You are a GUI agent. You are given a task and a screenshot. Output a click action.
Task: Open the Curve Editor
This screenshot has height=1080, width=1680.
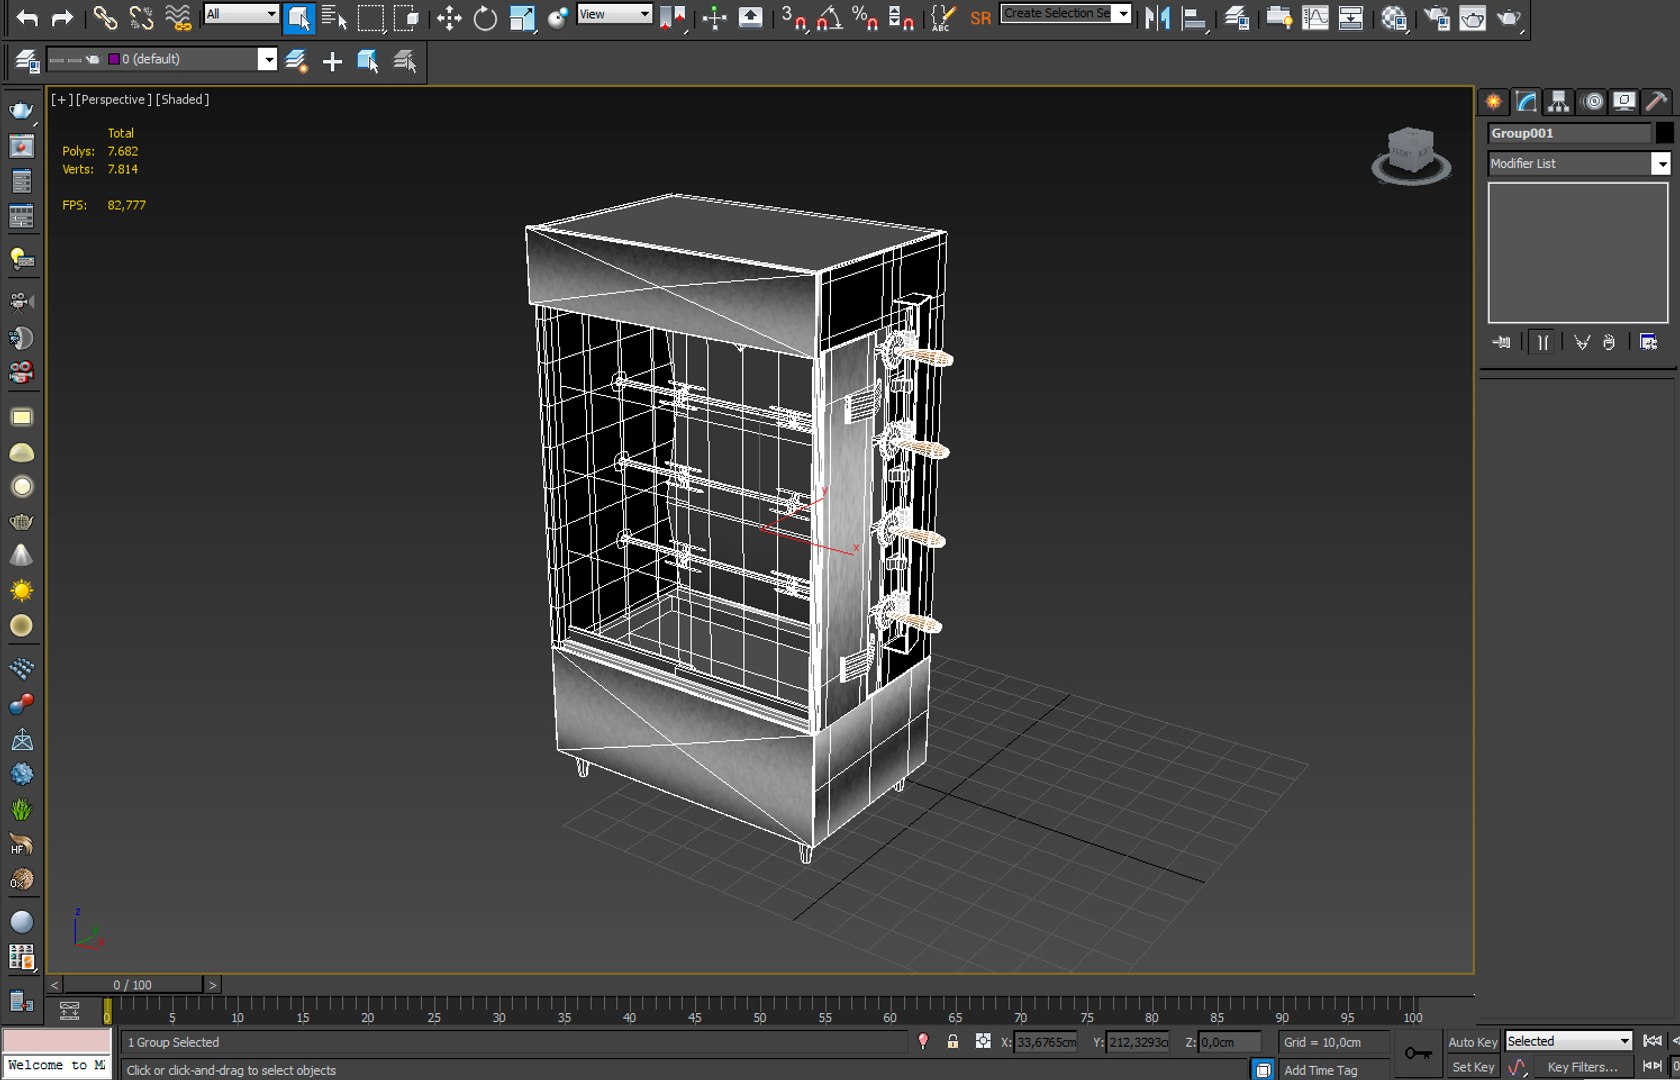point(1315,17)
